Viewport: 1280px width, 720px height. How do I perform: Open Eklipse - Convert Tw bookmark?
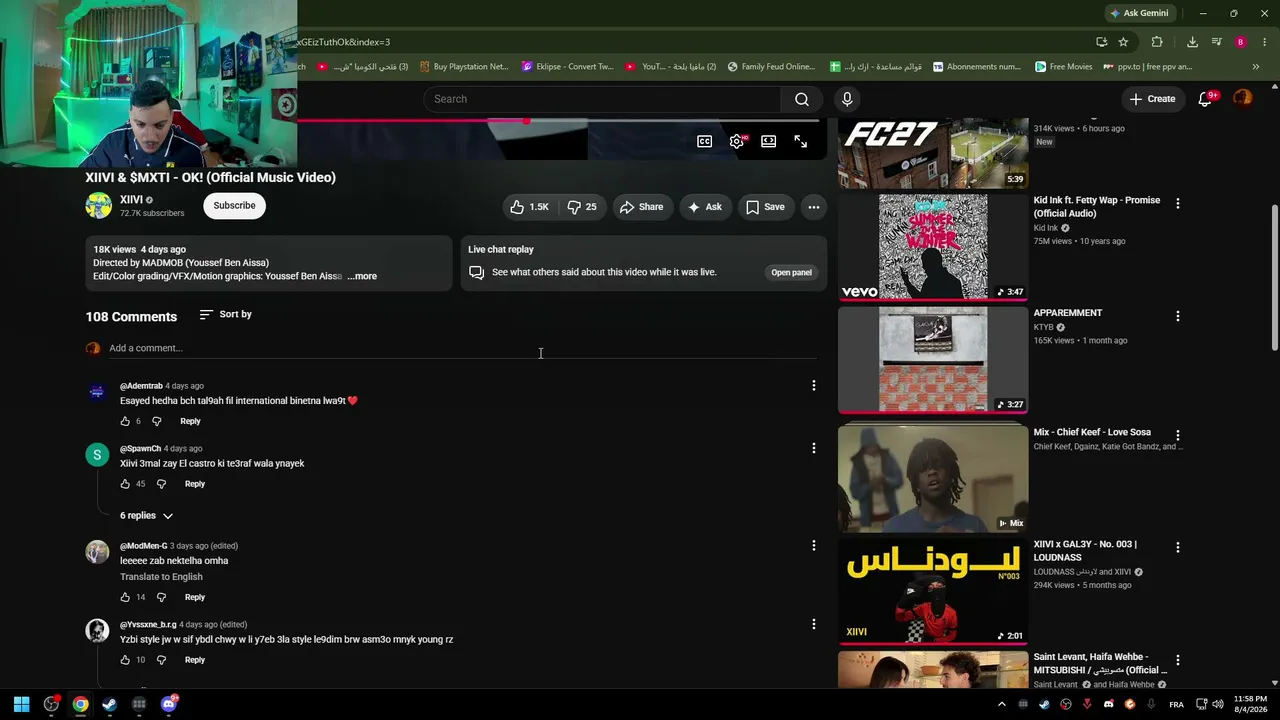point(567,67)
